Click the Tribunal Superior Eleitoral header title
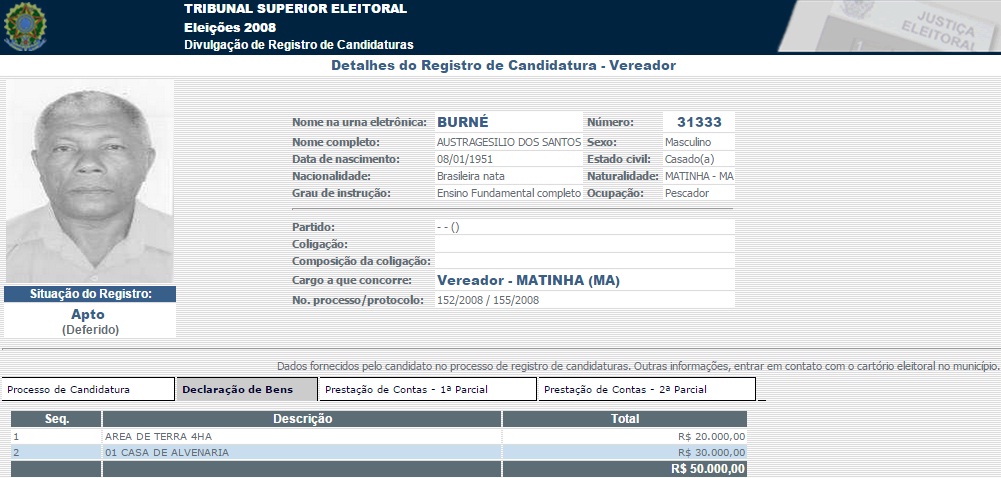This screenshot has height=478, width=1001. tap(295, 9)
